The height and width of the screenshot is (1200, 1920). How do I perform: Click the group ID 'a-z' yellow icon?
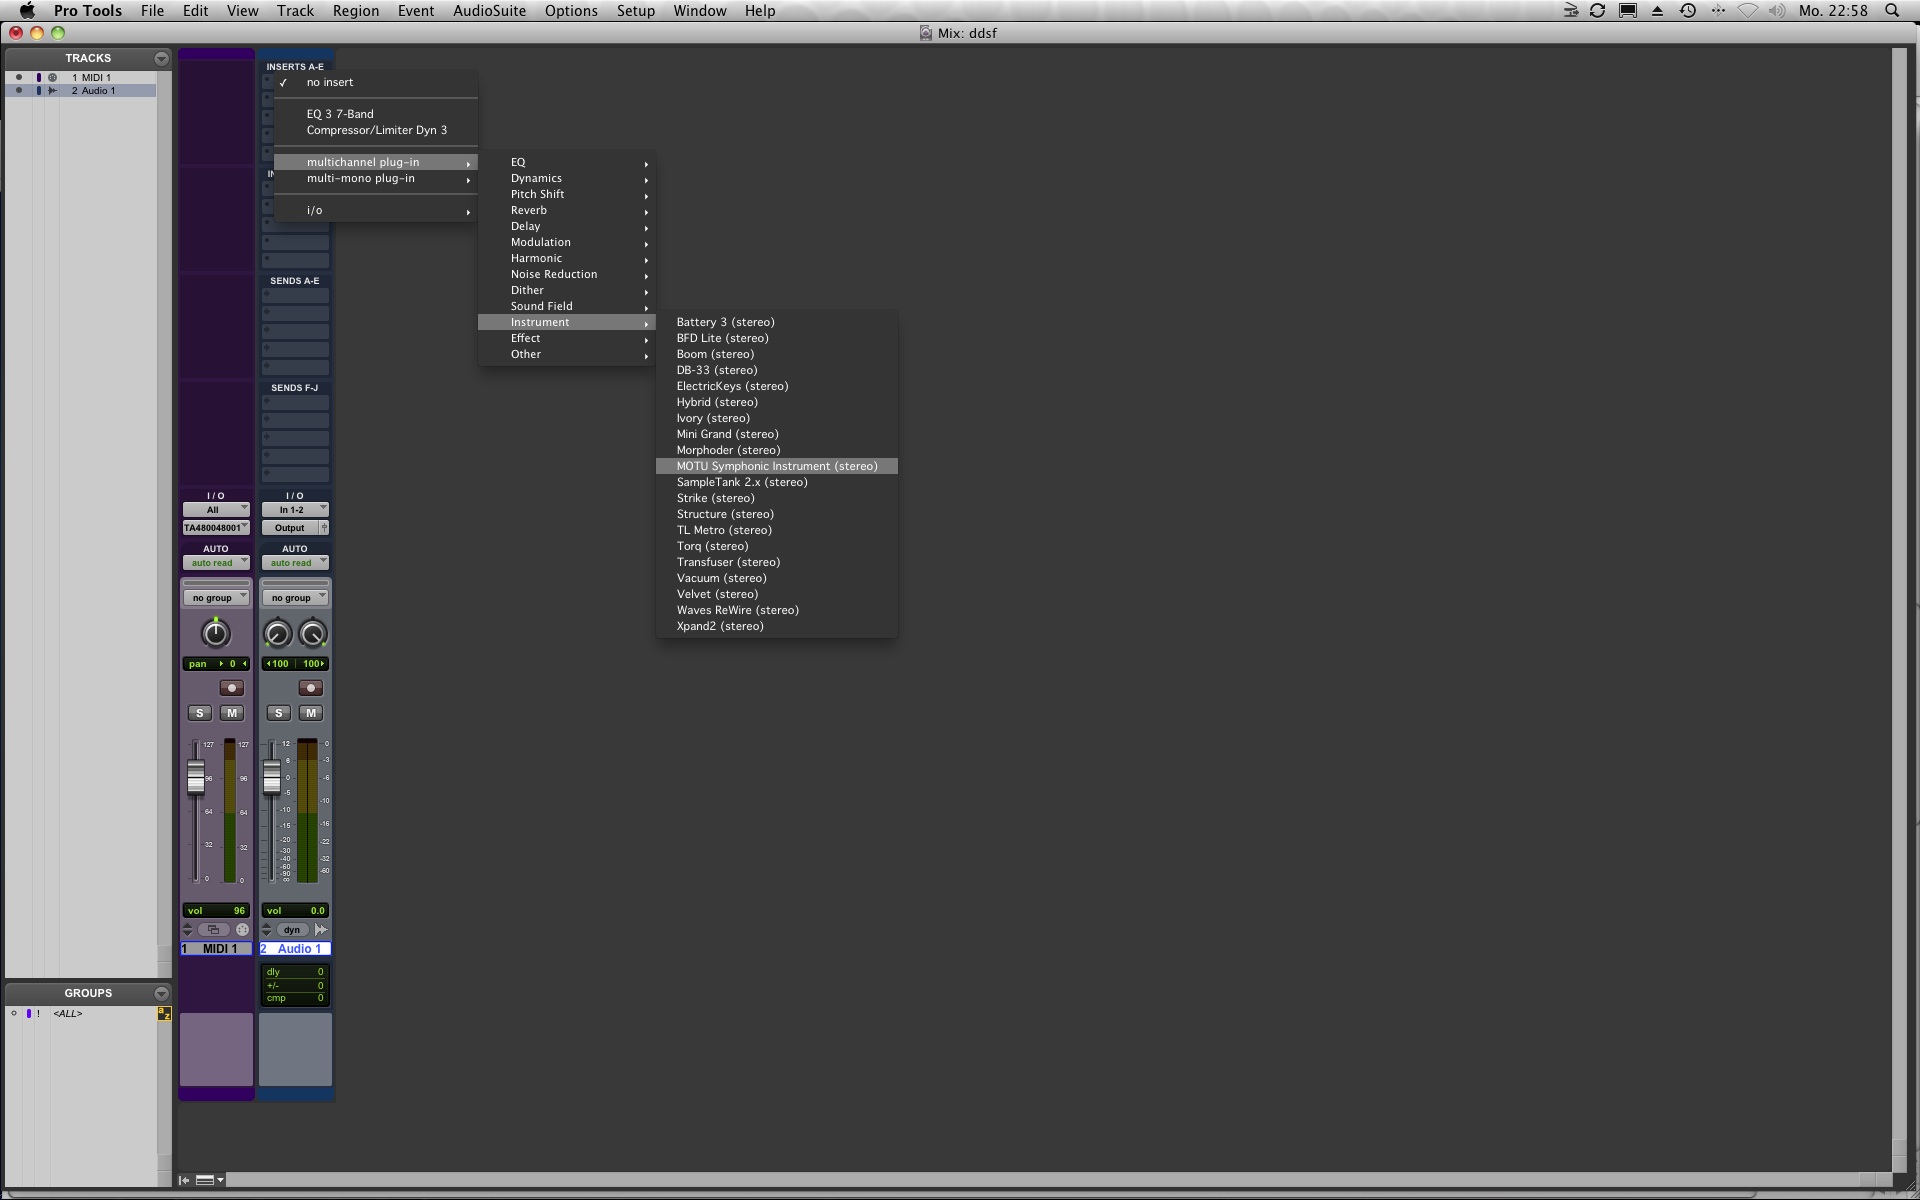coord(164,1014)
